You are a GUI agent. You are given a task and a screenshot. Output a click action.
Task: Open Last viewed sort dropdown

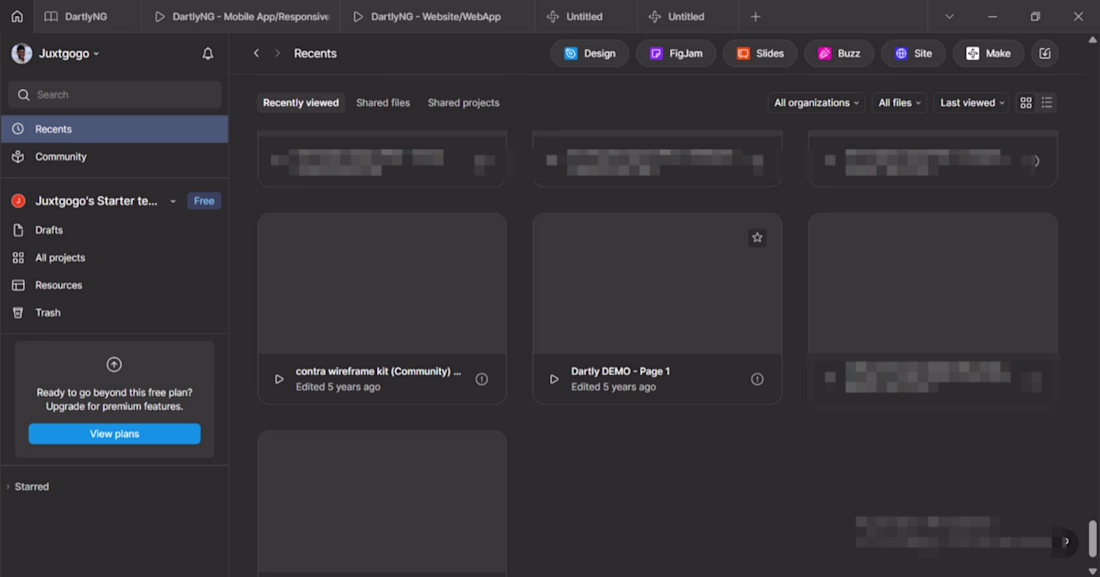(972, 103)
